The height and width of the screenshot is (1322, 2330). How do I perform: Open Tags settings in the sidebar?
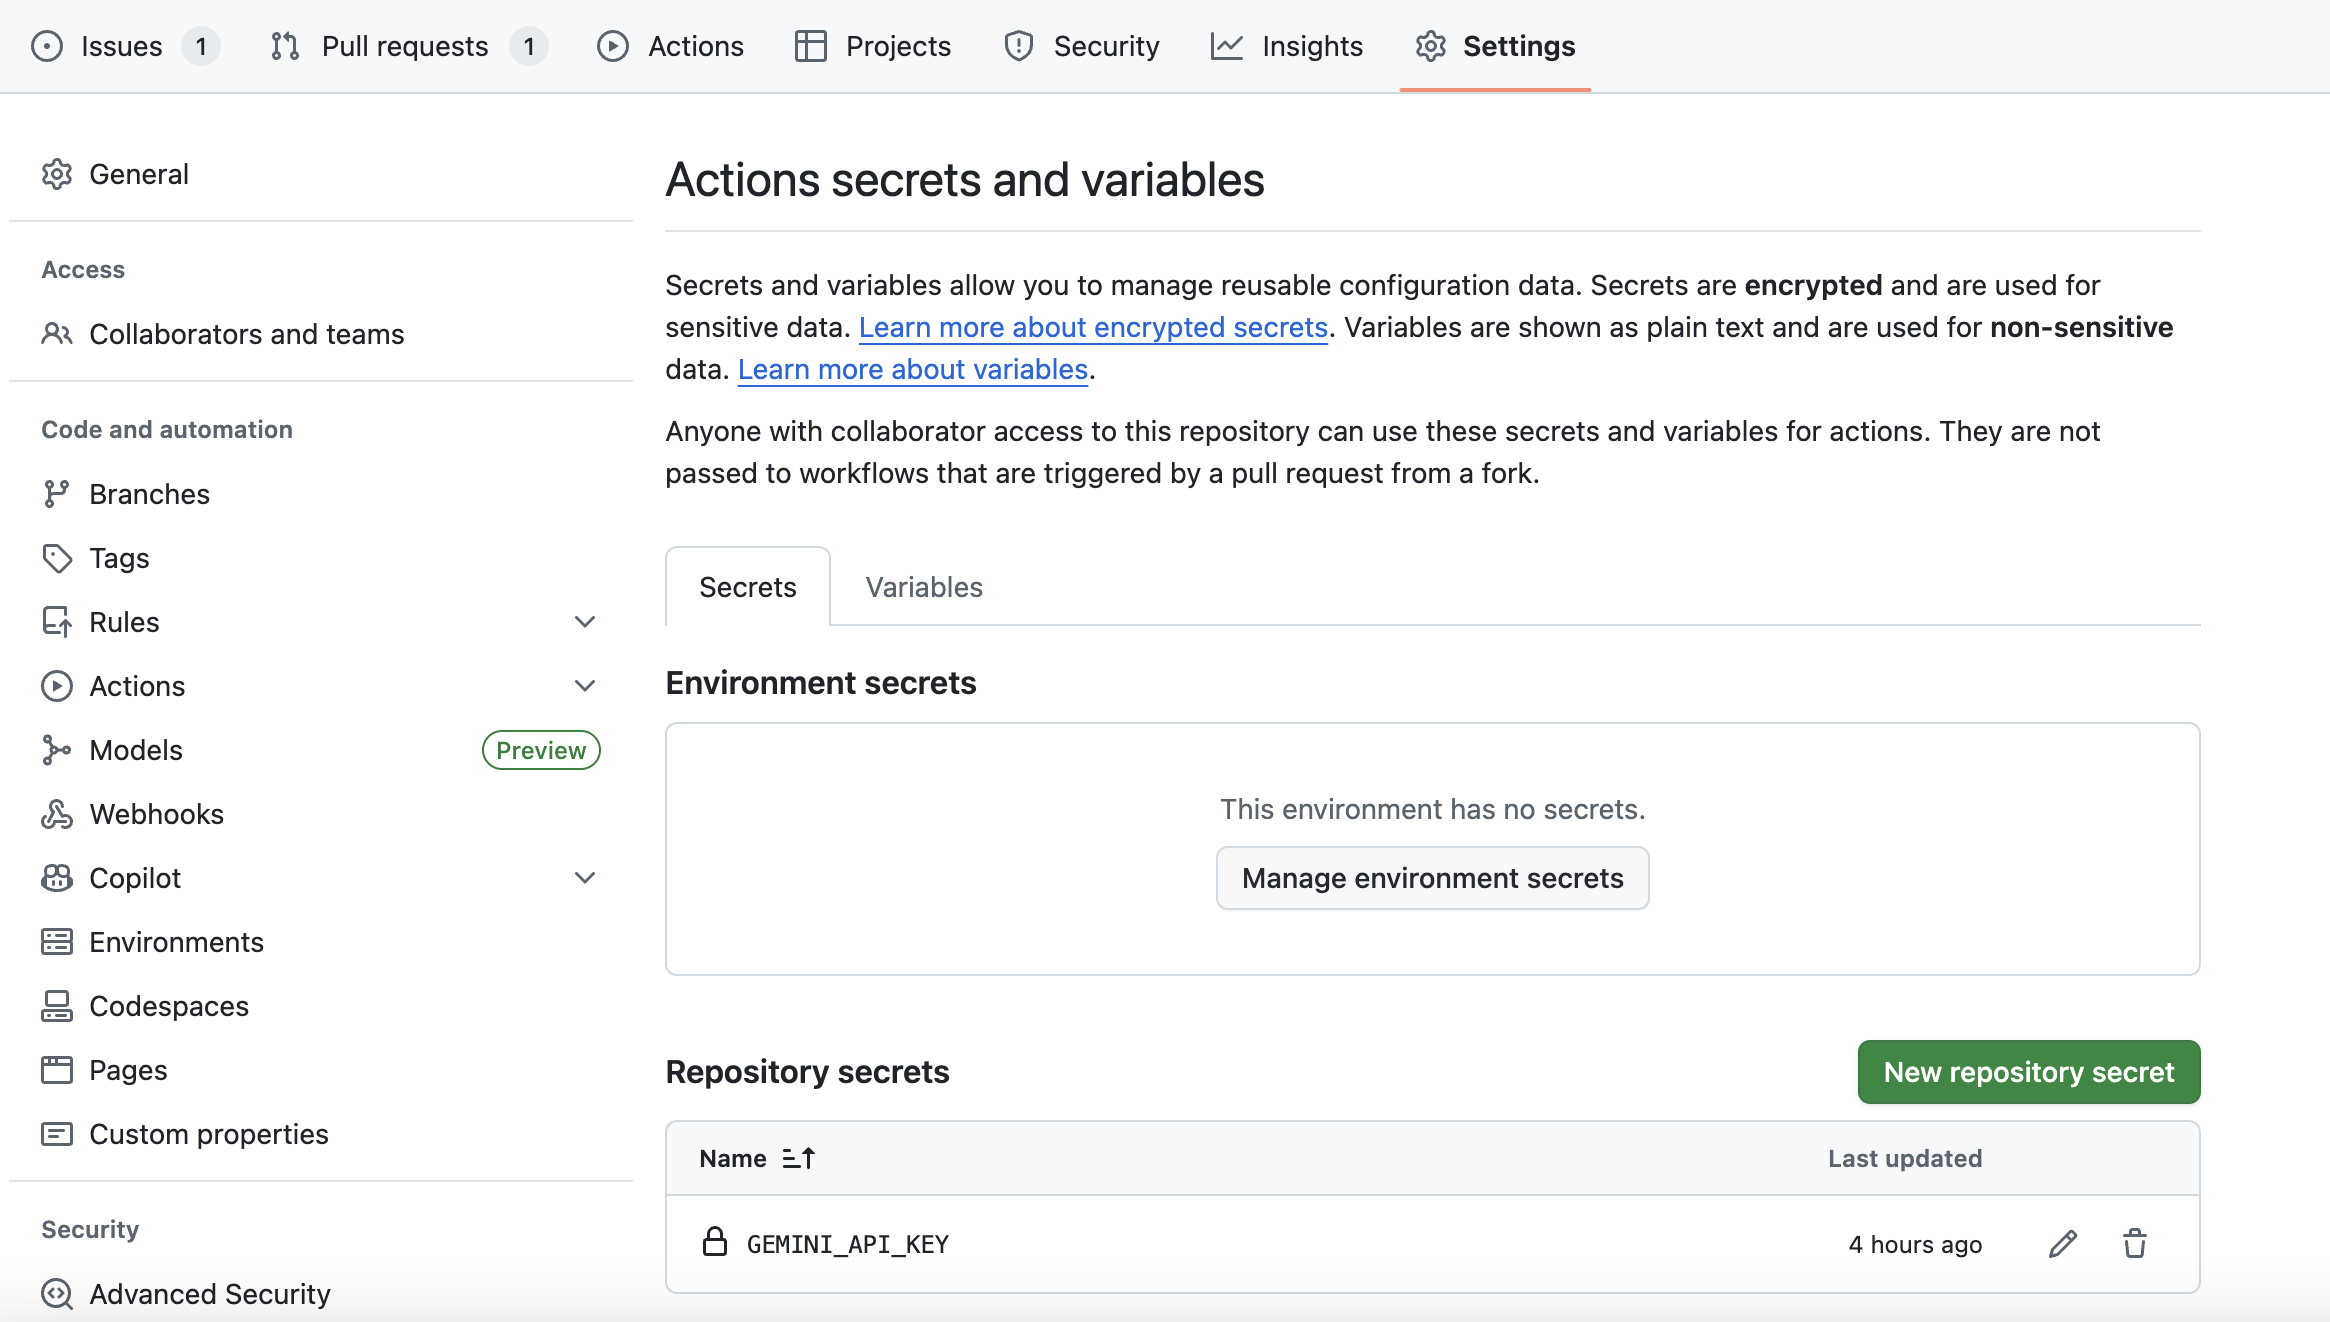(119, 558)
